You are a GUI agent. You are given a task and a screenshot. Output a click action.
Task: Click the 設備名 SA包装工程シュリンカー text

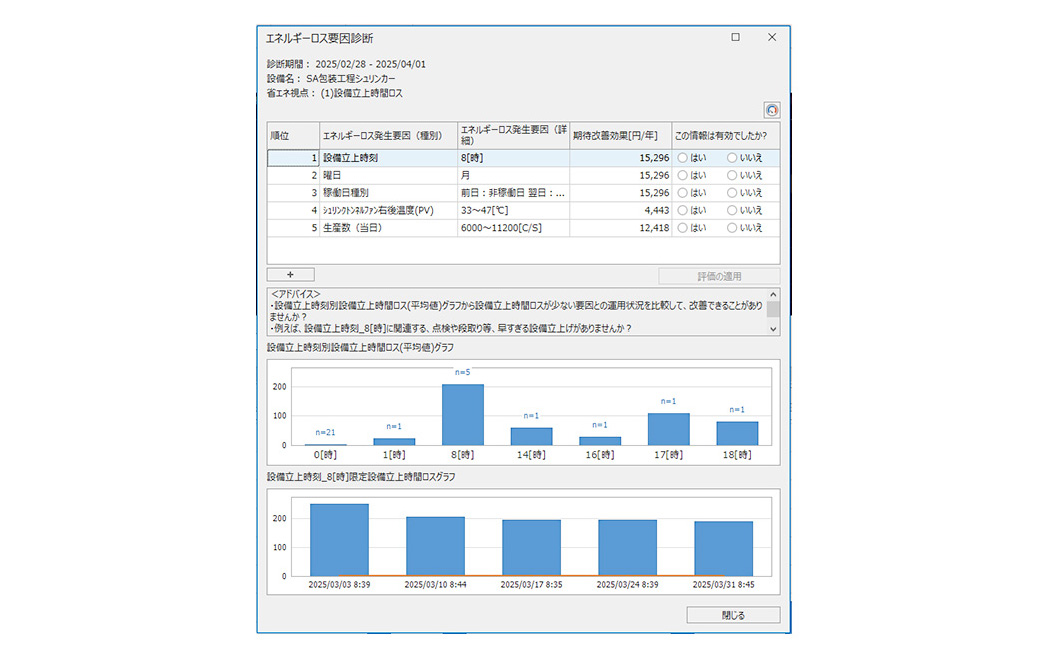click(x=331, y=79)
